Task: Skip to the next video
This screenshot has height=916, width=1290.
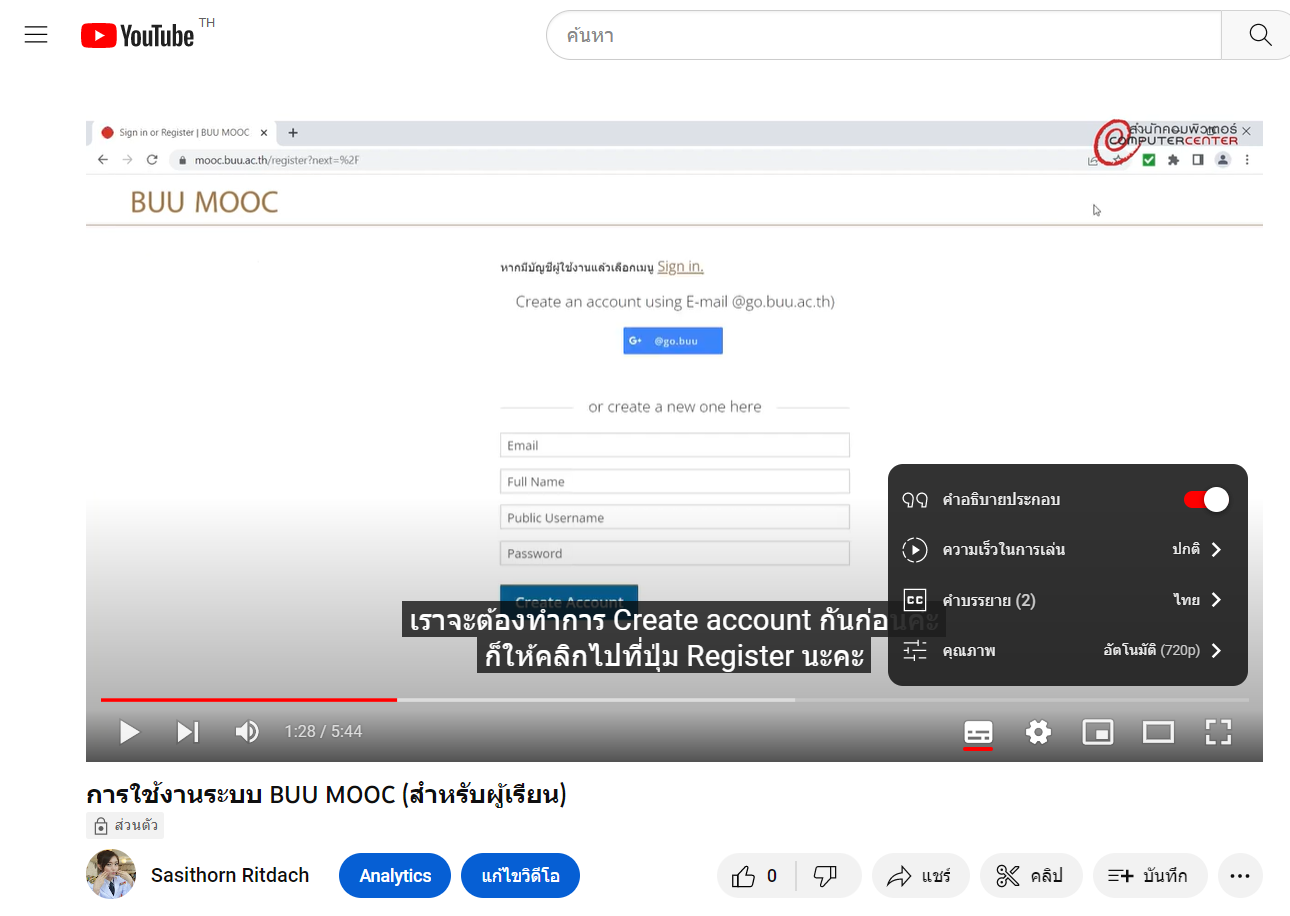Action: coord(187,732)
